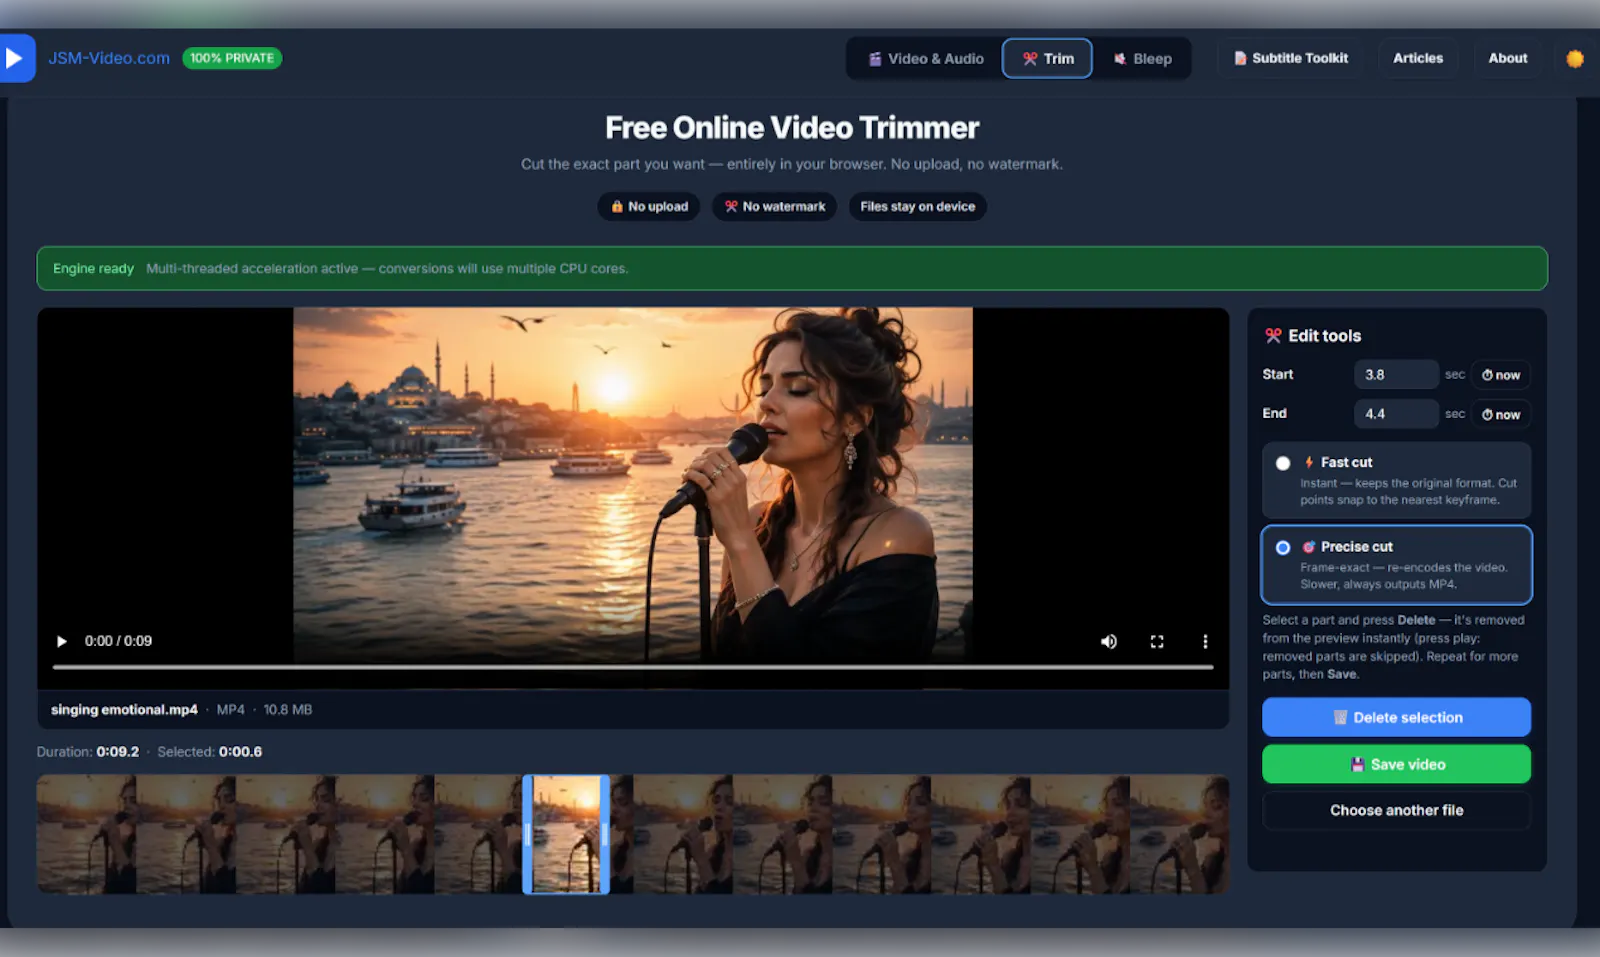
Task: Click the Files stay on device badge
Action: pos(917,206)
